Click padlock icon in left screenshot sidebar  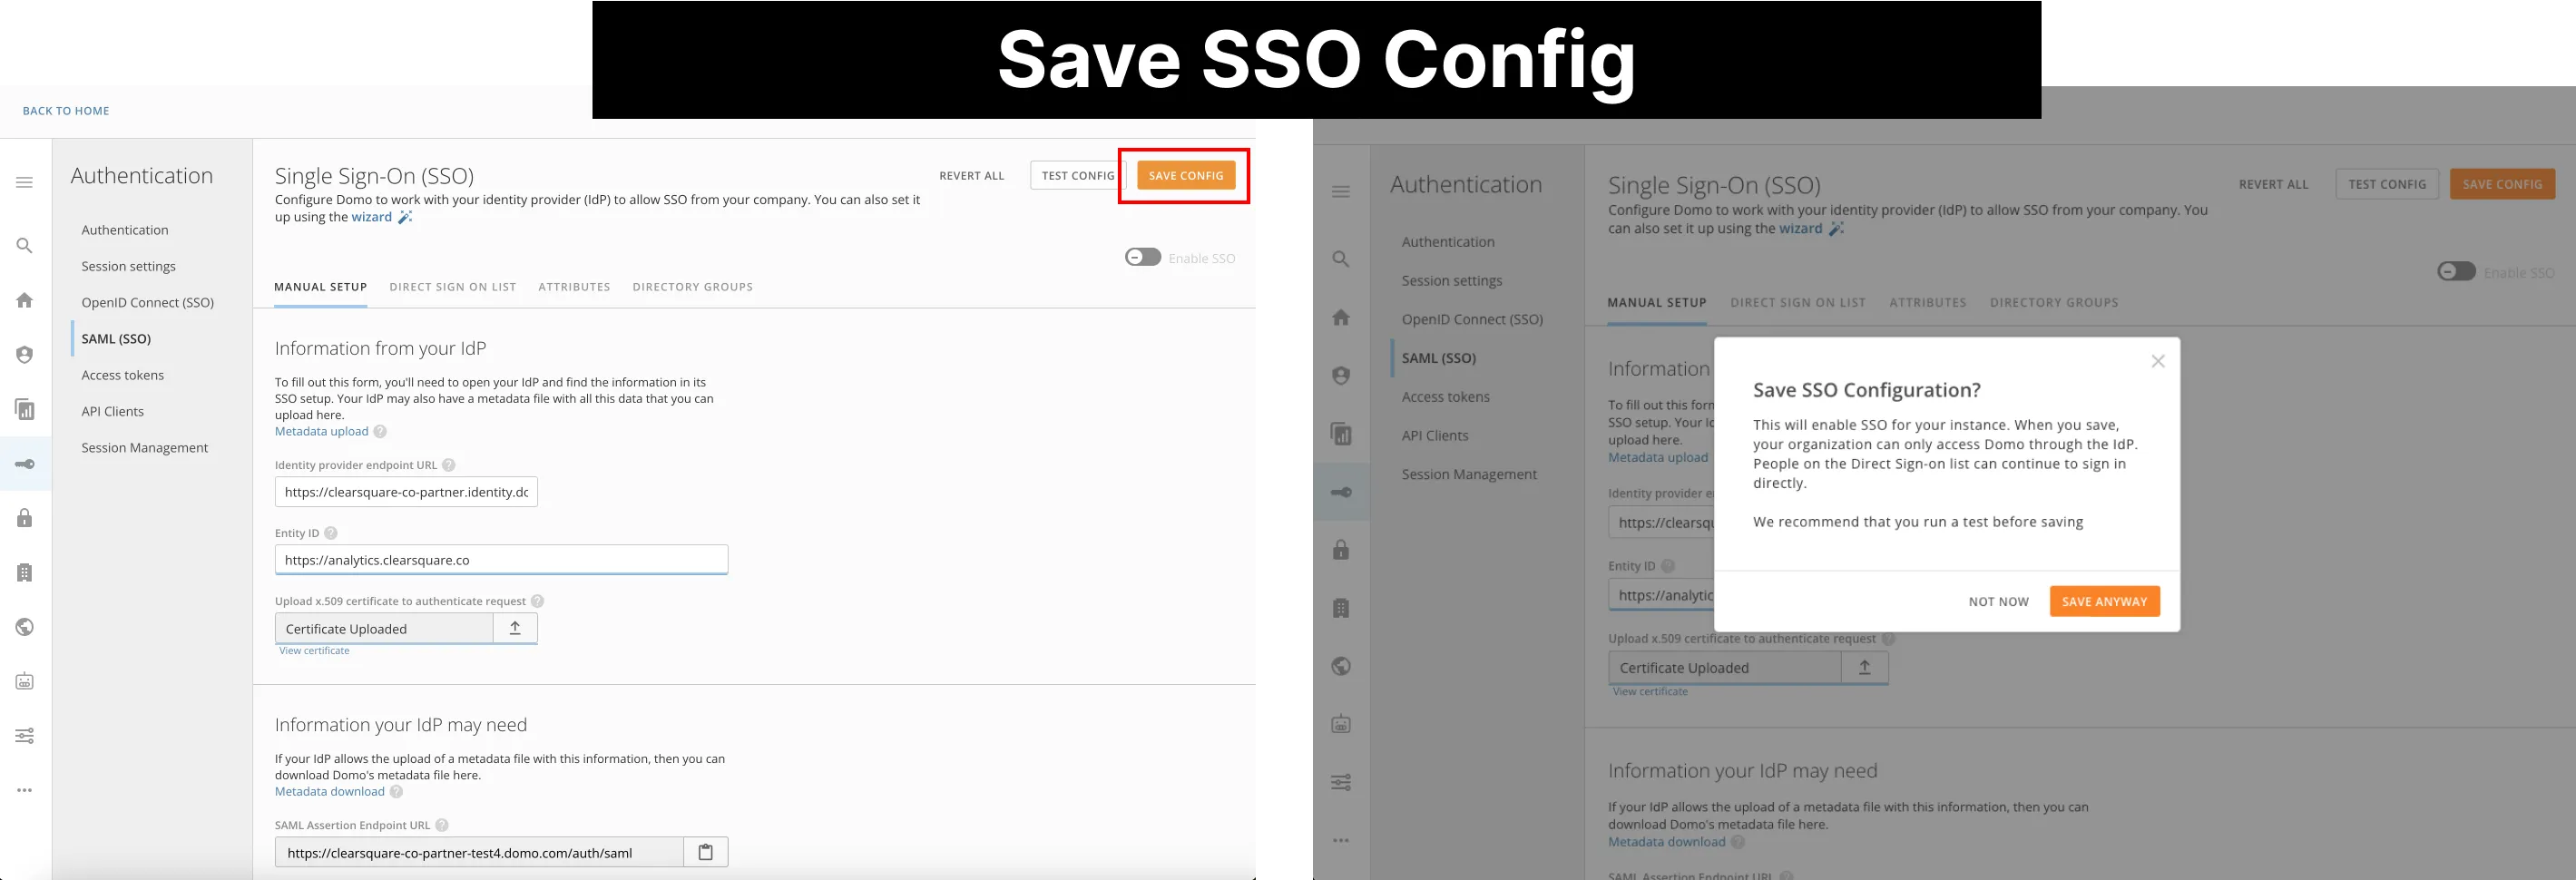pos(24,518)
